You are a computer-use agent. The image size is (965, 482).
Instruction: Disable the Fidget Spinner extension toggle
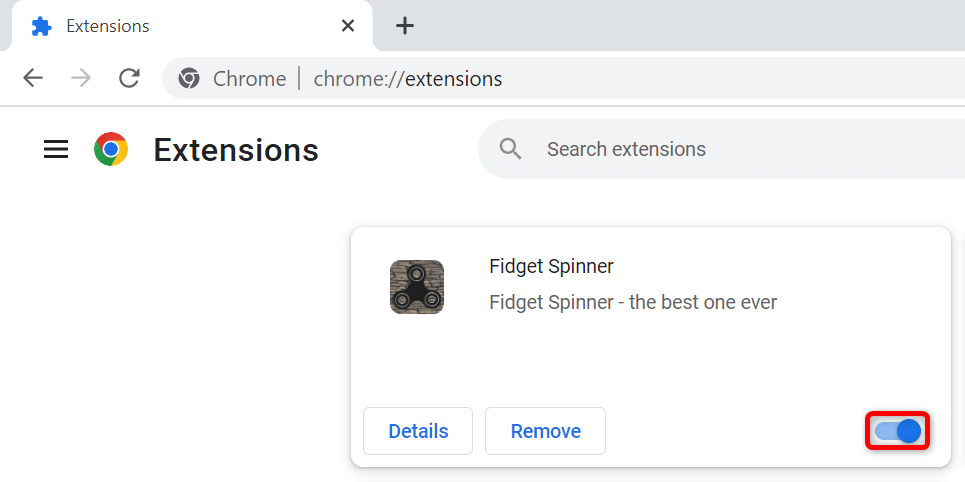[x=897, y=431]
